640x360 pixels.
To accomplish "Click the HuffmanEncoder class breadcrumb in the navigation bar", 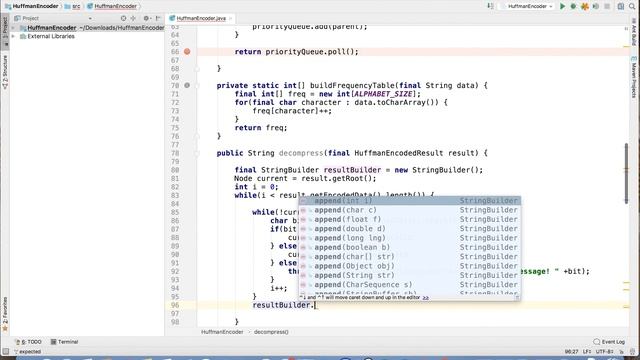I will click(x=112, y=6).
